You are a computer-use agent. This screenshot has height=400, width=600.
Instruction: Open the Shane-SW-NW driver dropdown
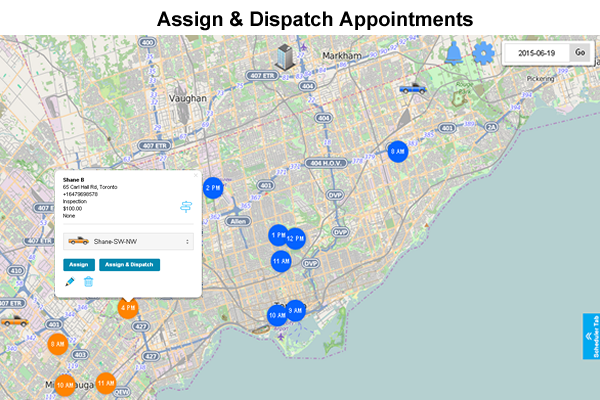128,241
